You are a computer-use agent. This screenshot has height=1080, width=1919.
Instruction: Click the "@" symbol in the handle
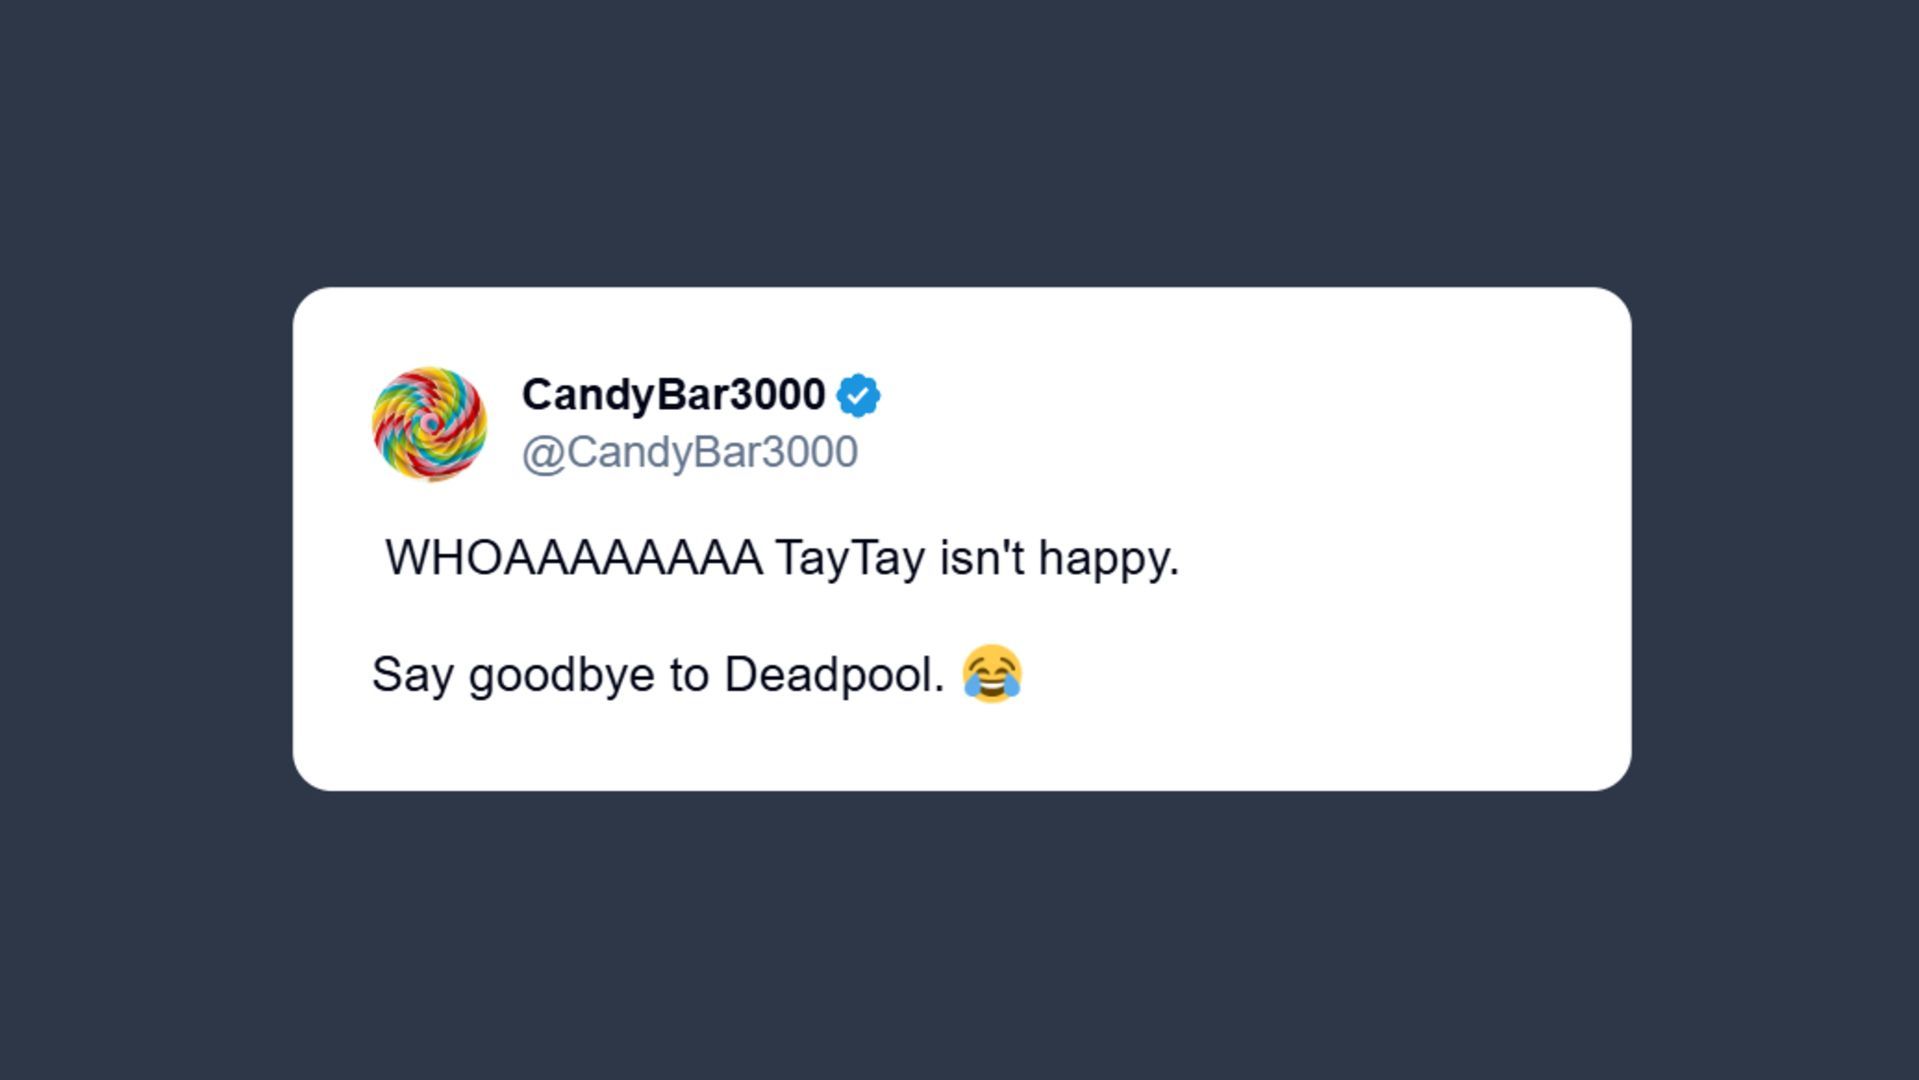pos(543,453)
